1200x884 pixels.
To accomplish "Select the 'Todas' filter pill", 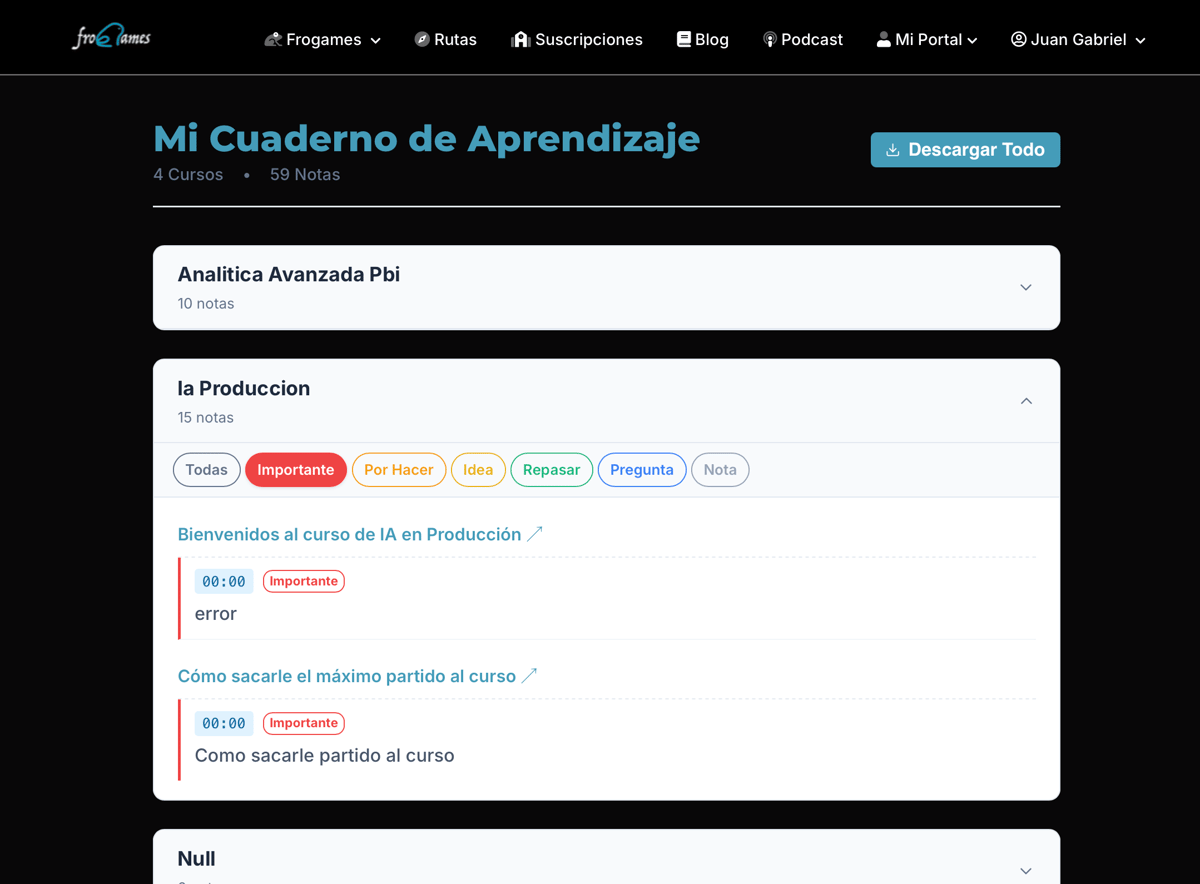I will pos(206,469).
